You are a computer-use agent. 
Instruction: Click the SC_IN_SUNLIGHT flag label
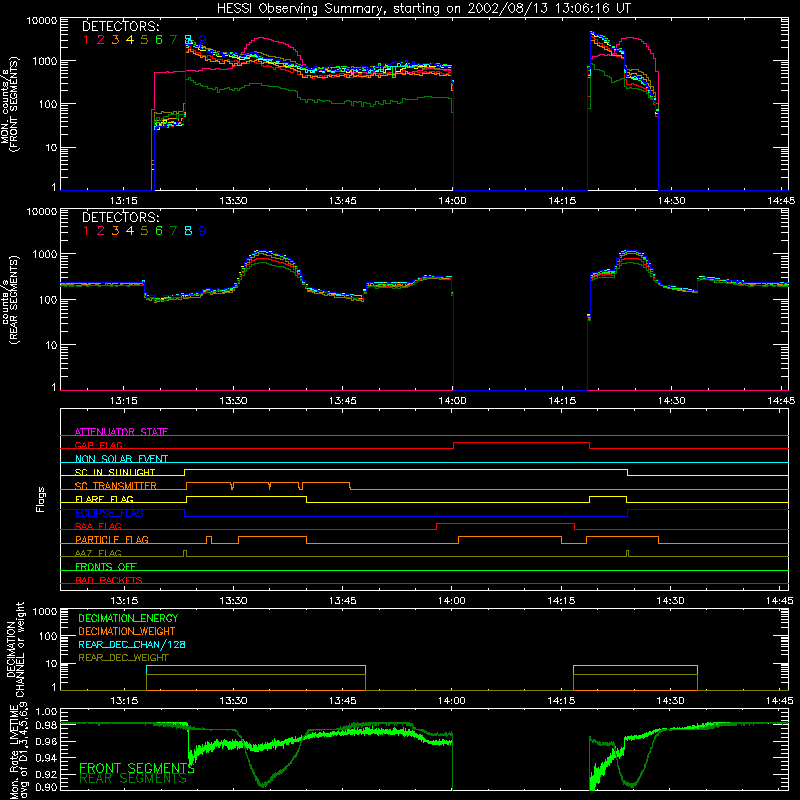point(115,472)
